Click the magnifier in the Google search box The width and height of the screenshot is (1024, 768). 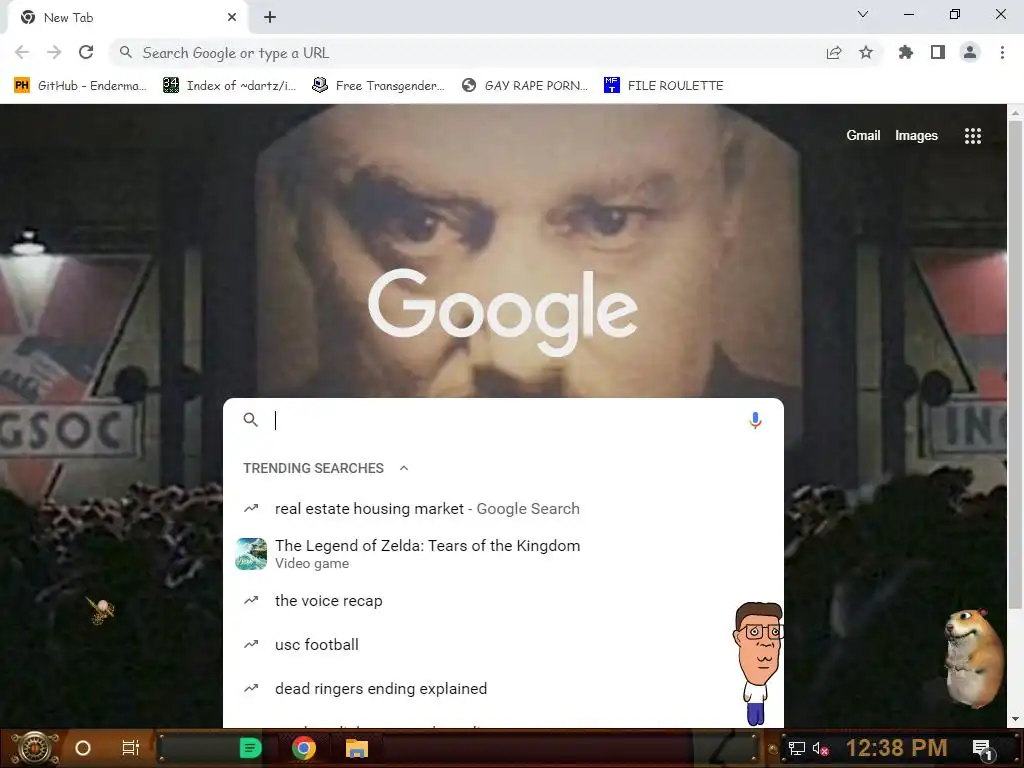(x=251, y=420)
